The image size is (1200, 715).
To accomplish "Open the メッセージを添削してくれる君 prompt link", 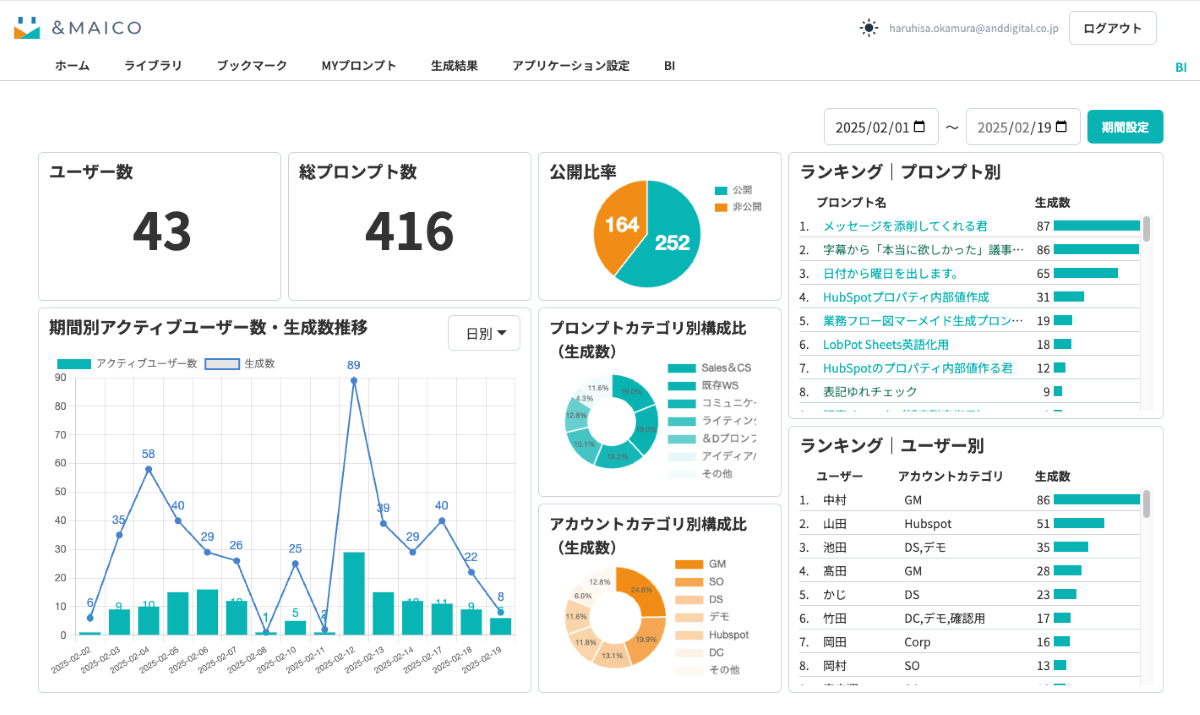I will pos(905,226).
